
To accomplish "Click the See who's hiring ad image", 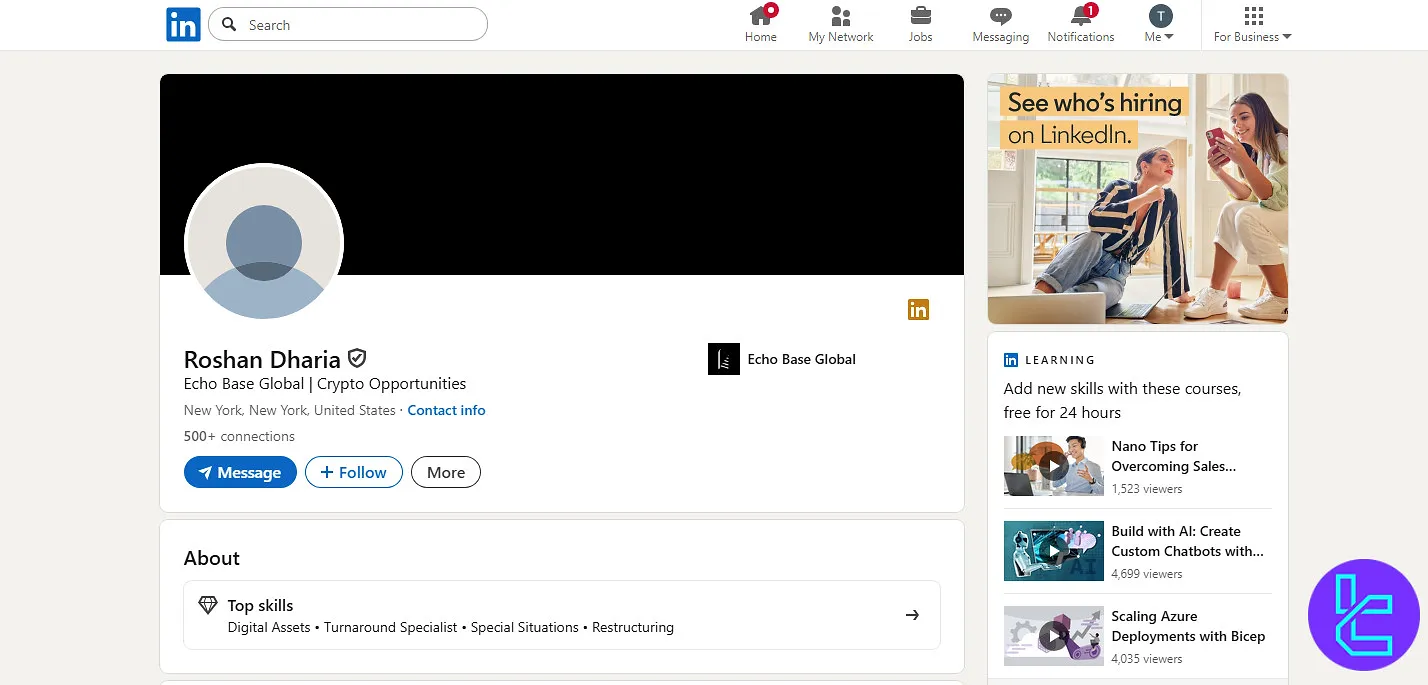I will (x=1138, y=199).
